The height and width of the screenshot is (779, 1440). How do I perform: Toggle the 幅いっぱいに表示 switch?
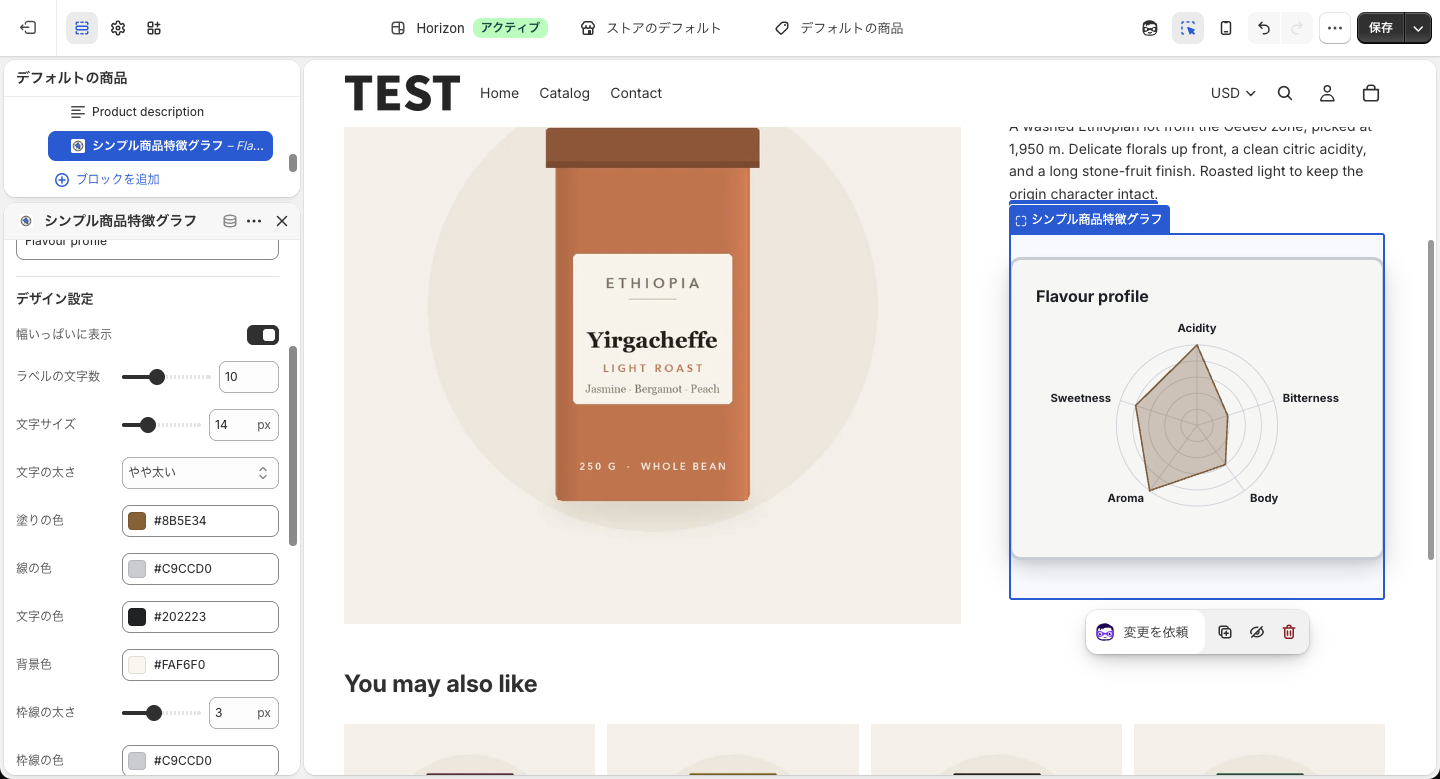(263, 334)
